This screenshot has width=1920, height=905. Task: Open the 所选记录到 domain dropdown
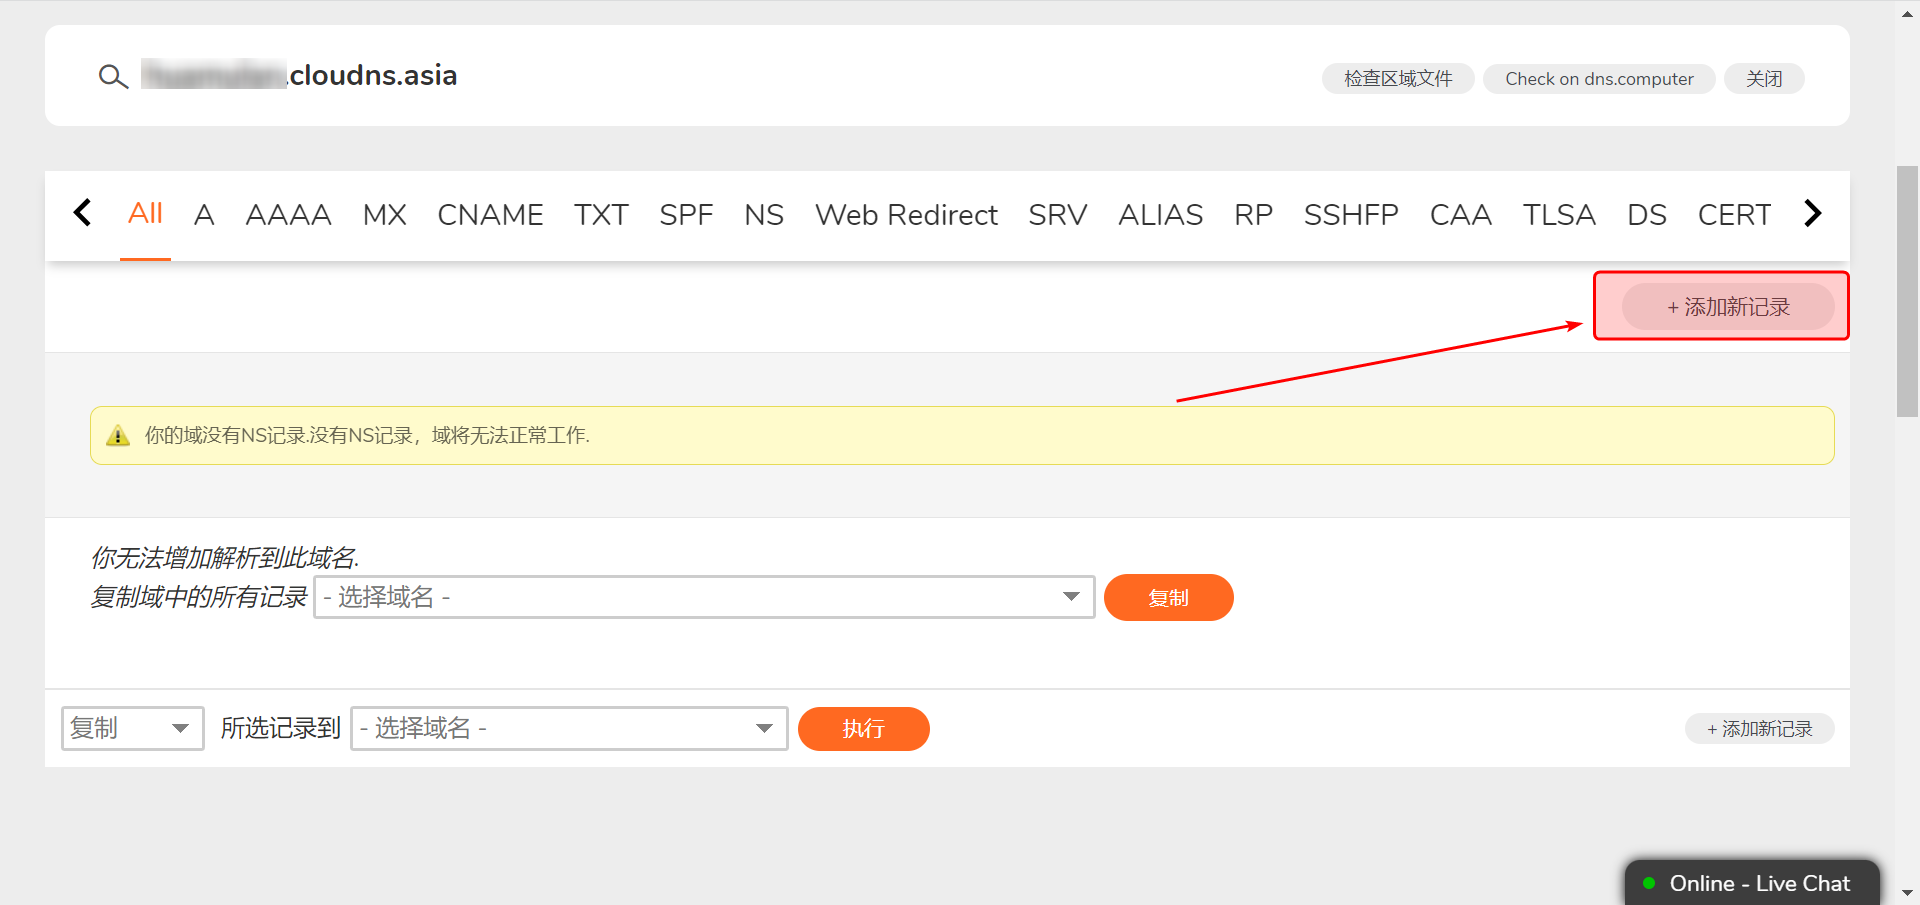click(x=568, y=728)
